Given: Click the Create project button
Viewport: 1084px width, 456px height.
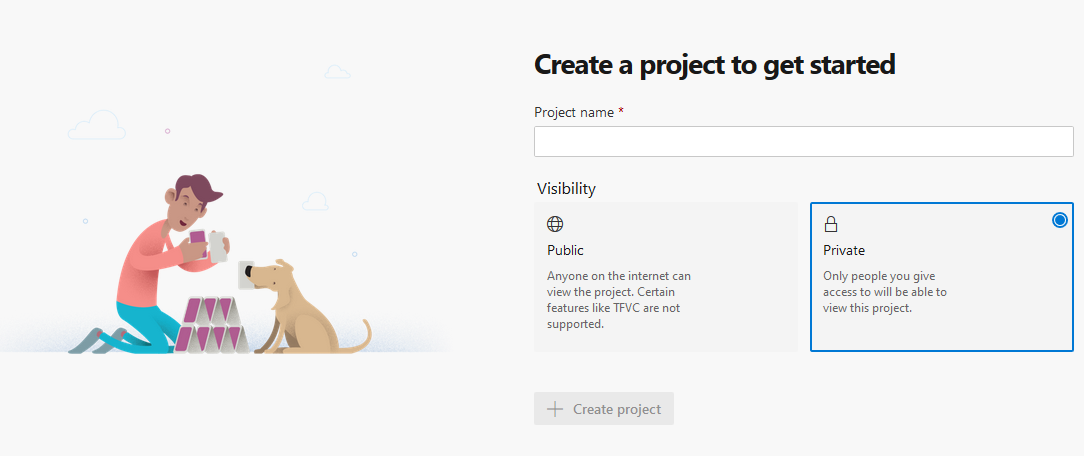Looking at the screenshot, I should point(604,409).
